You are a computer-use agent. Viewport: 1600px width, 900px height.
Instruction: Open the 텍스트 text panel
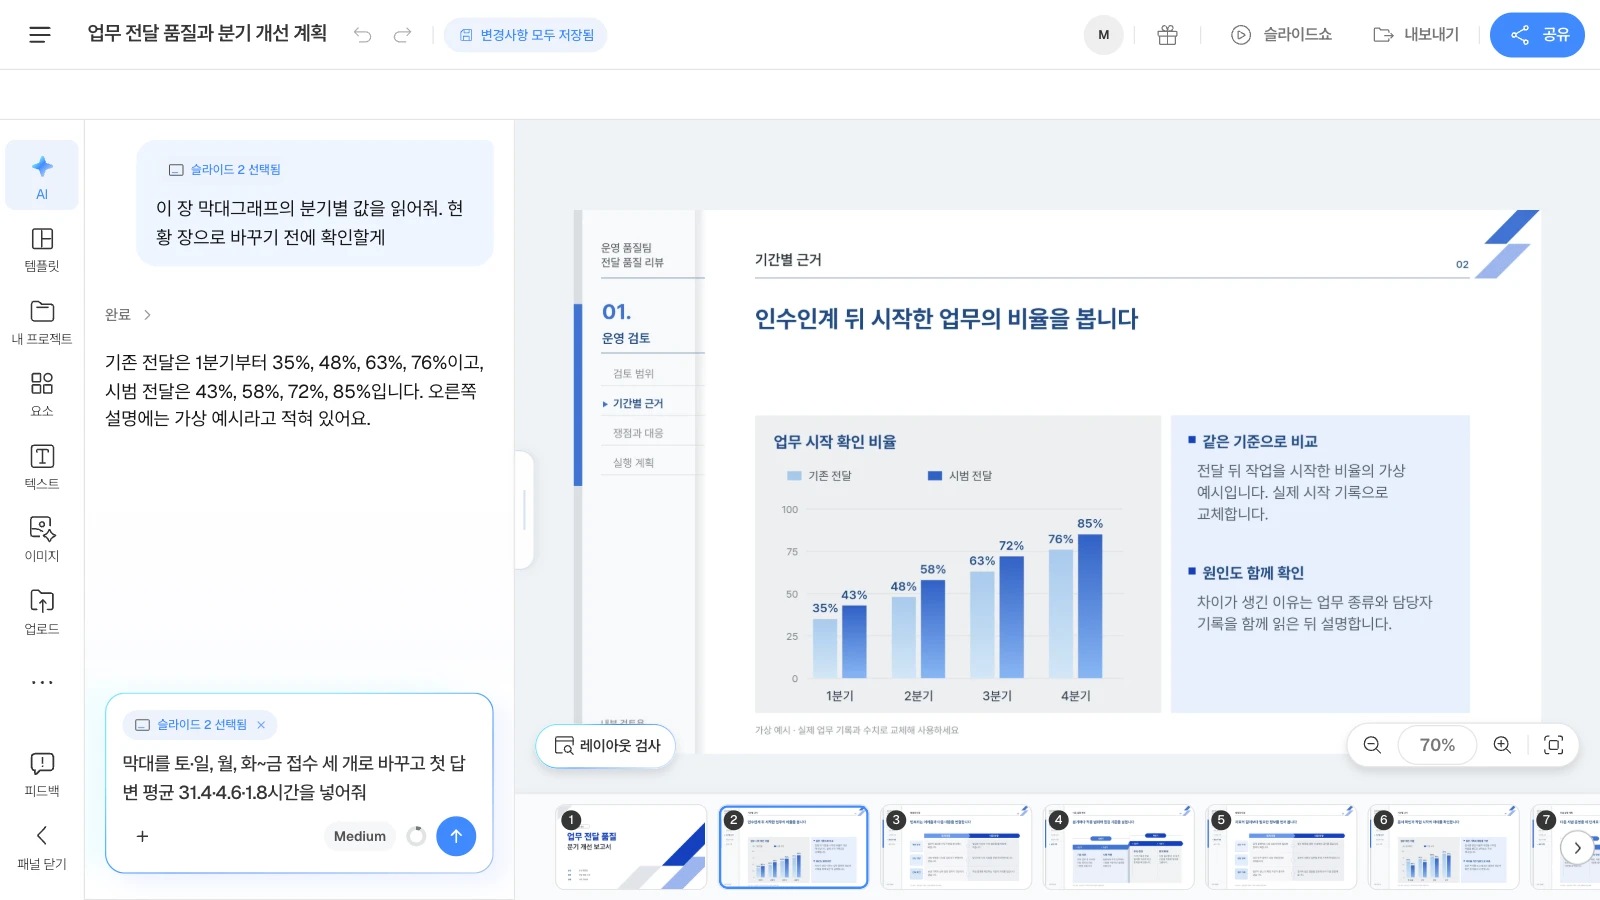(42, 467)
